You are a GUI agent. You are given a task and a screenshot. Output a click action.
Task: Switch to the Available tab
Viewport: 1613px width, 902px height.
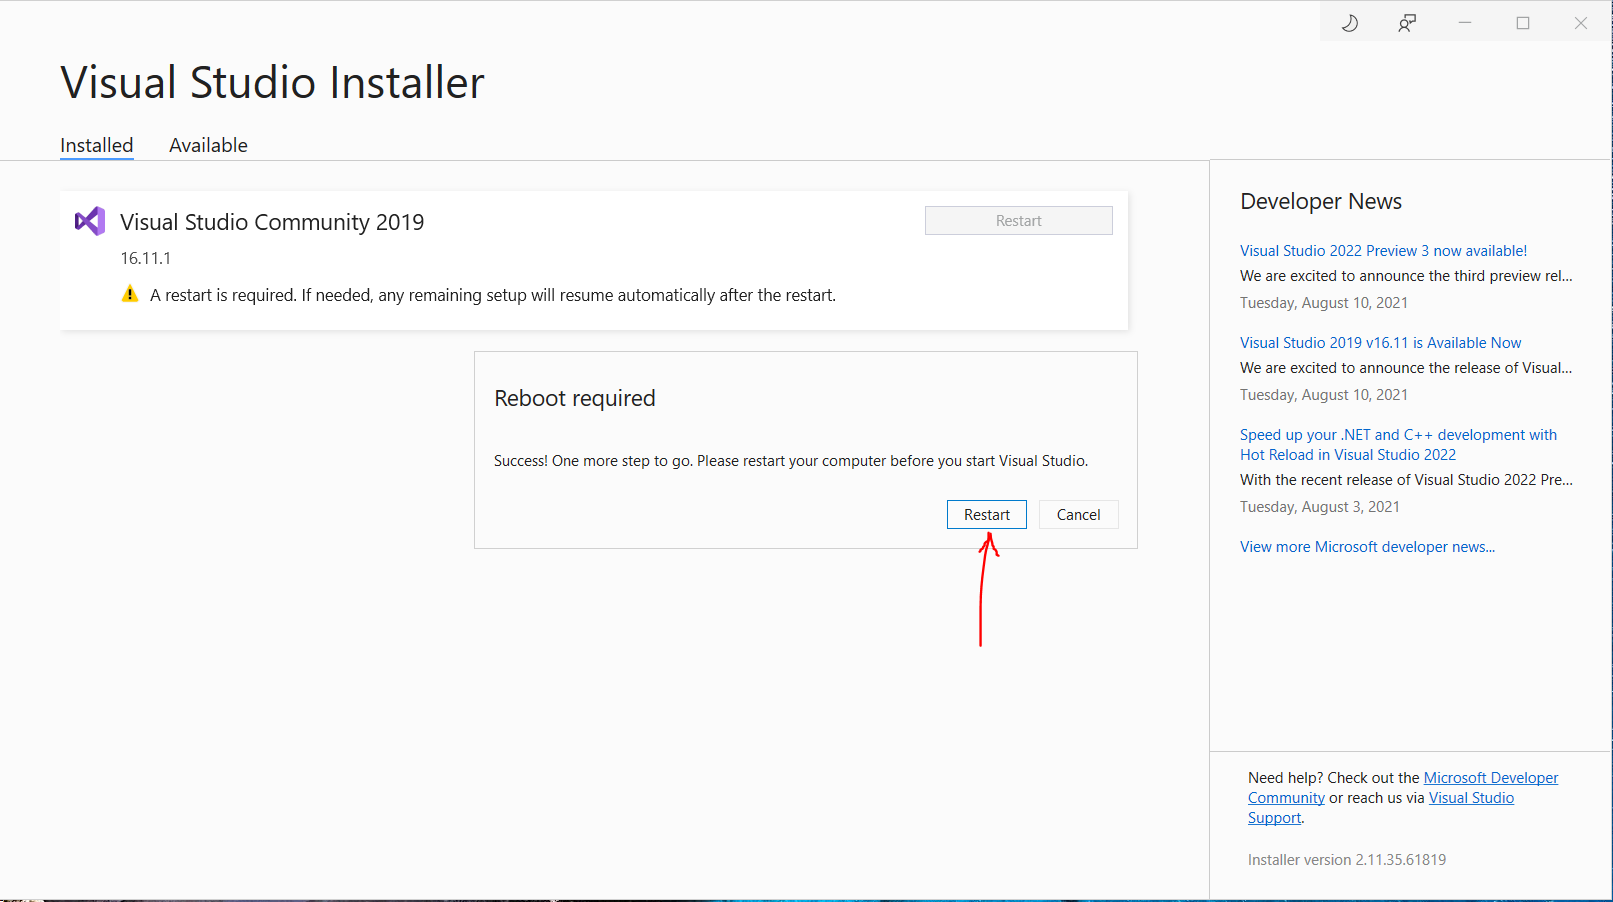208,145
